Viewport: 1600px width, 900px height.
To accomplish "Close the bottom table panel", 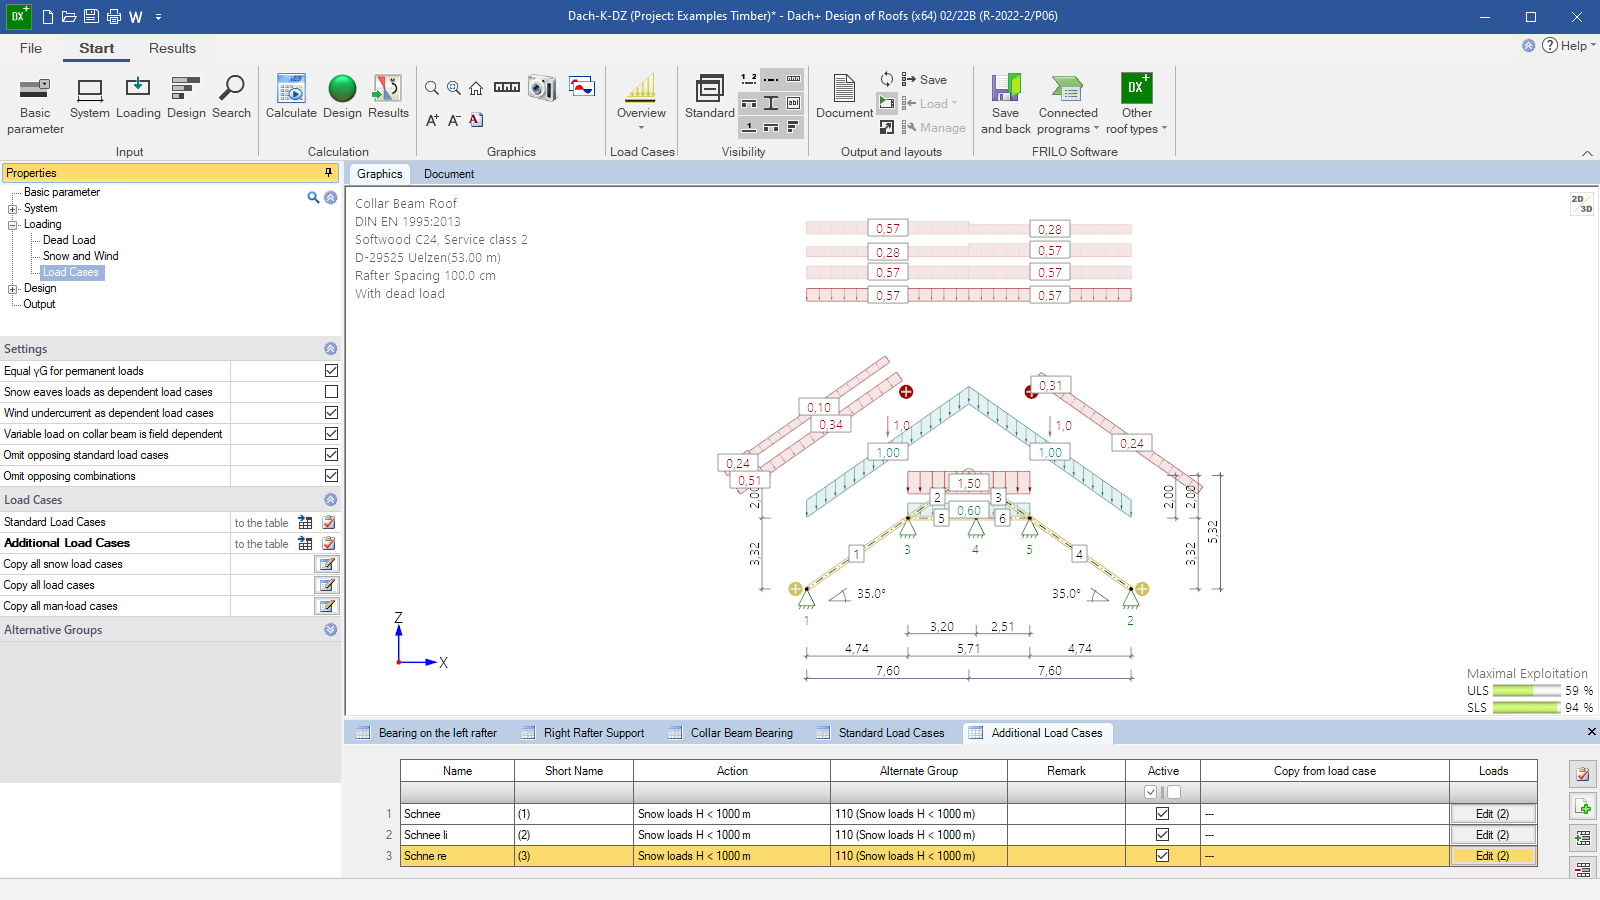I will coord(1591,732).
